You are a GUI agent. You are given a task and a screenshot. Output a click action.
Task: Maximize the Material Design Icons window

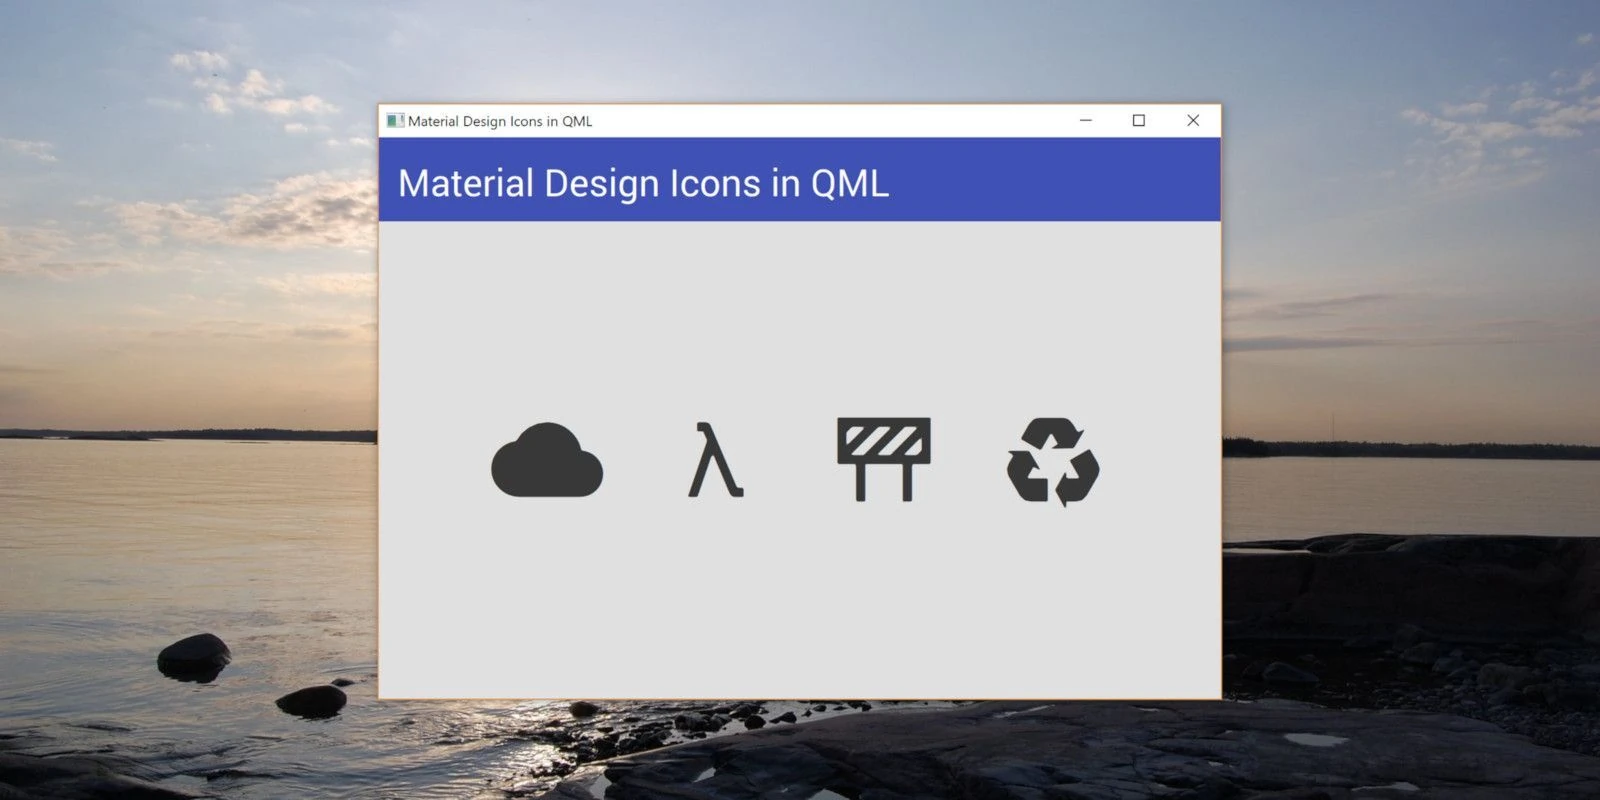(x=1138, y=120)
